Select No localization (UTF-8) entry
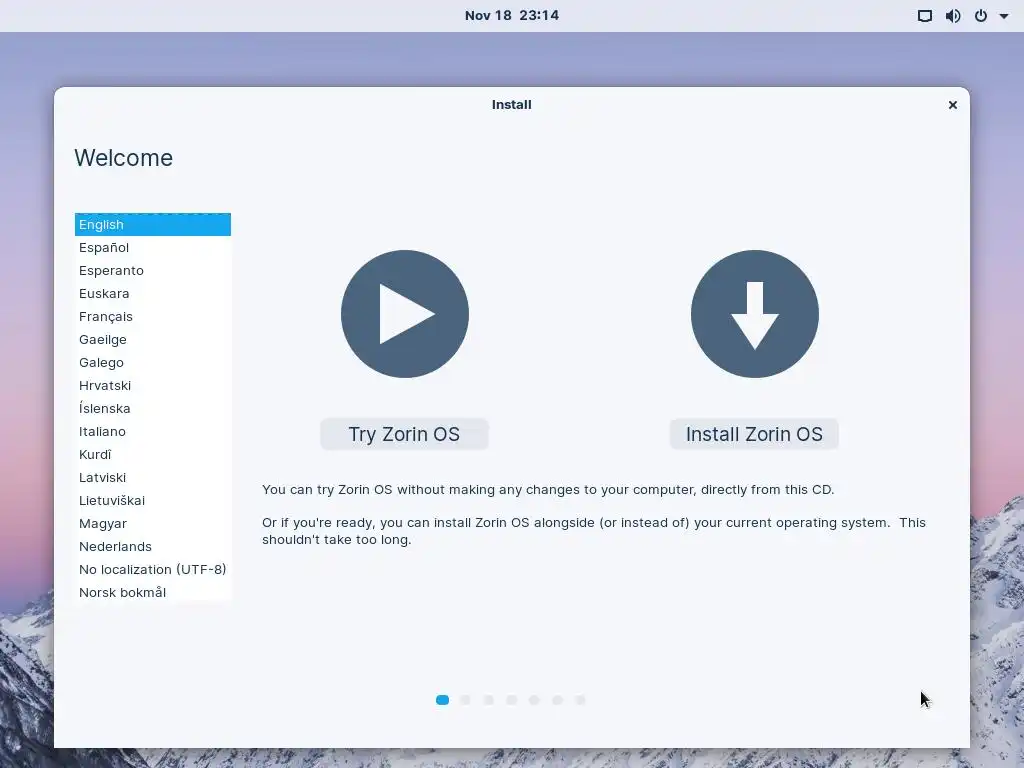The height and width of the screenshot is (768, 1024). (153, 569)
